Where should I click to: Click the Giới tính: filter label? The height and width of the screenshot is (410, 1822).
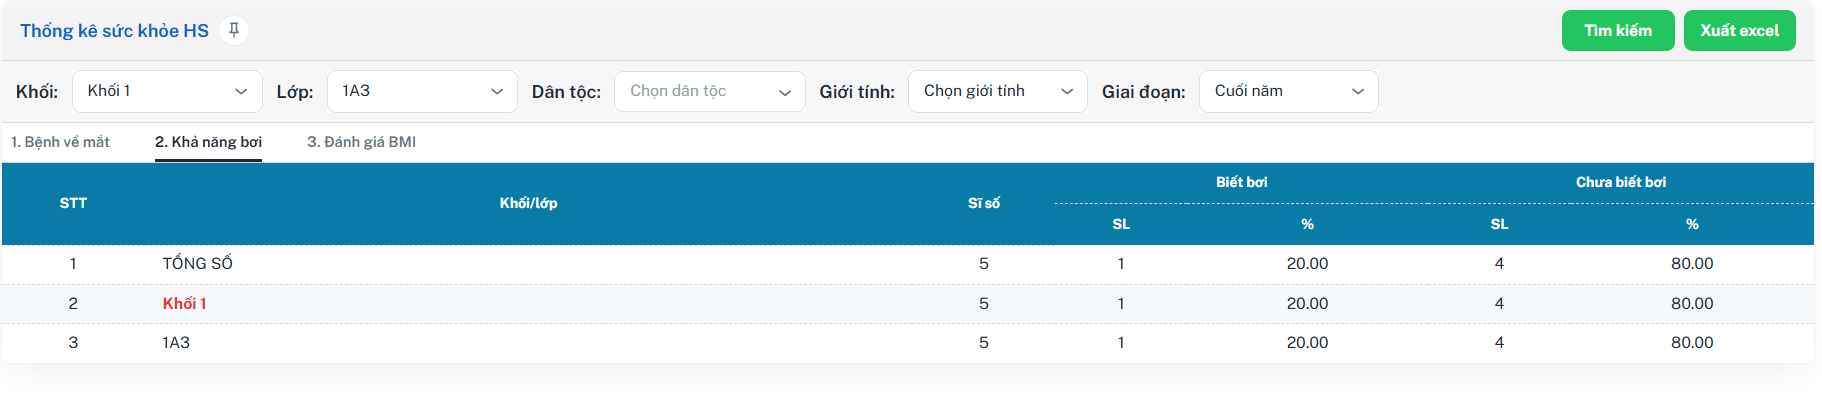857,92
